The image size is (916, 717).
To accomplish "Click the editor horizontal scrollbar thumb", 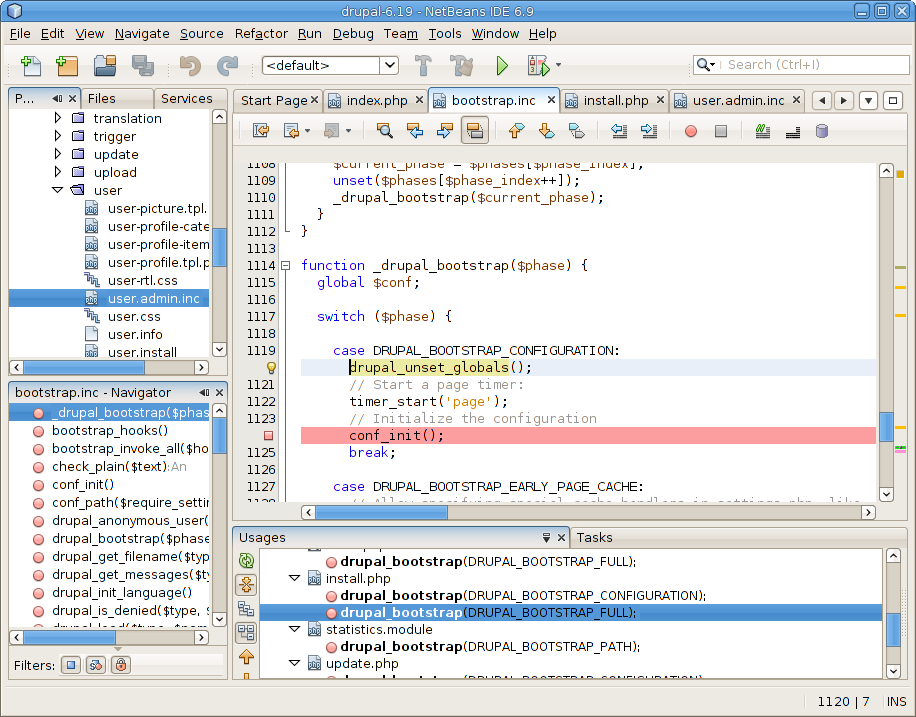I will (381, 512).
